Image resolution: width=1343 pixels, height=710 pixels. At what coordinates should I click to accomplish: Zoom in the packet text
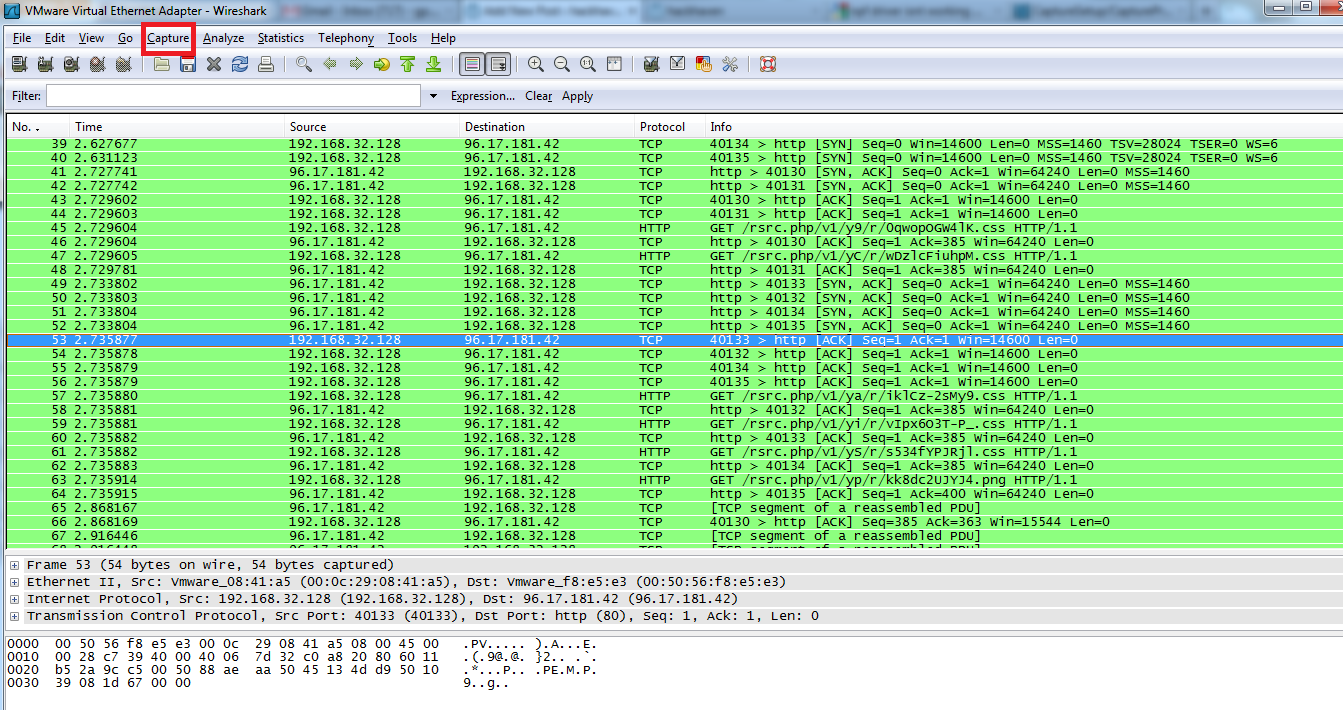(535, 64)
